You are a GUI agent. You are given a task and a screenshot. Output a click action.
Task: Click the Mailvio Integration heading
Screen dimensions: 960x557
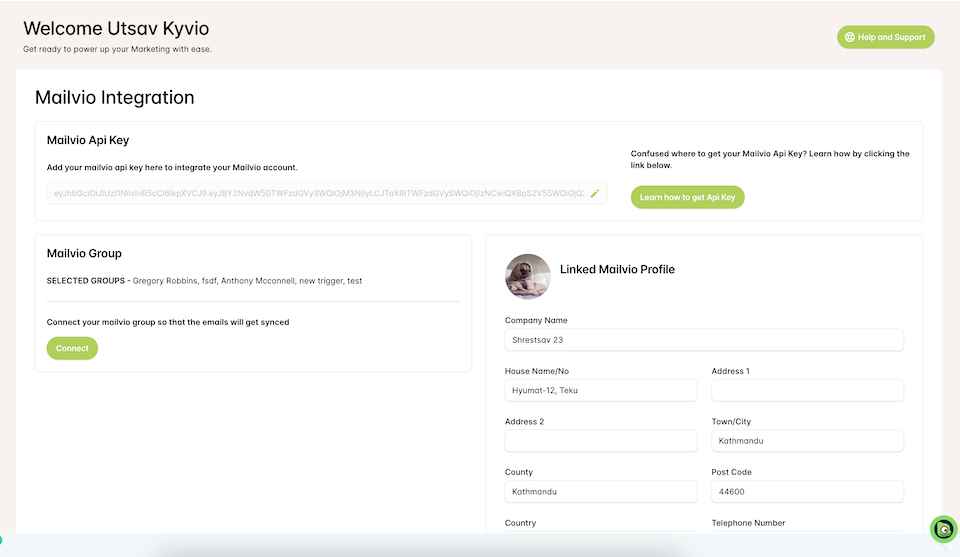(x=114, y=97)
